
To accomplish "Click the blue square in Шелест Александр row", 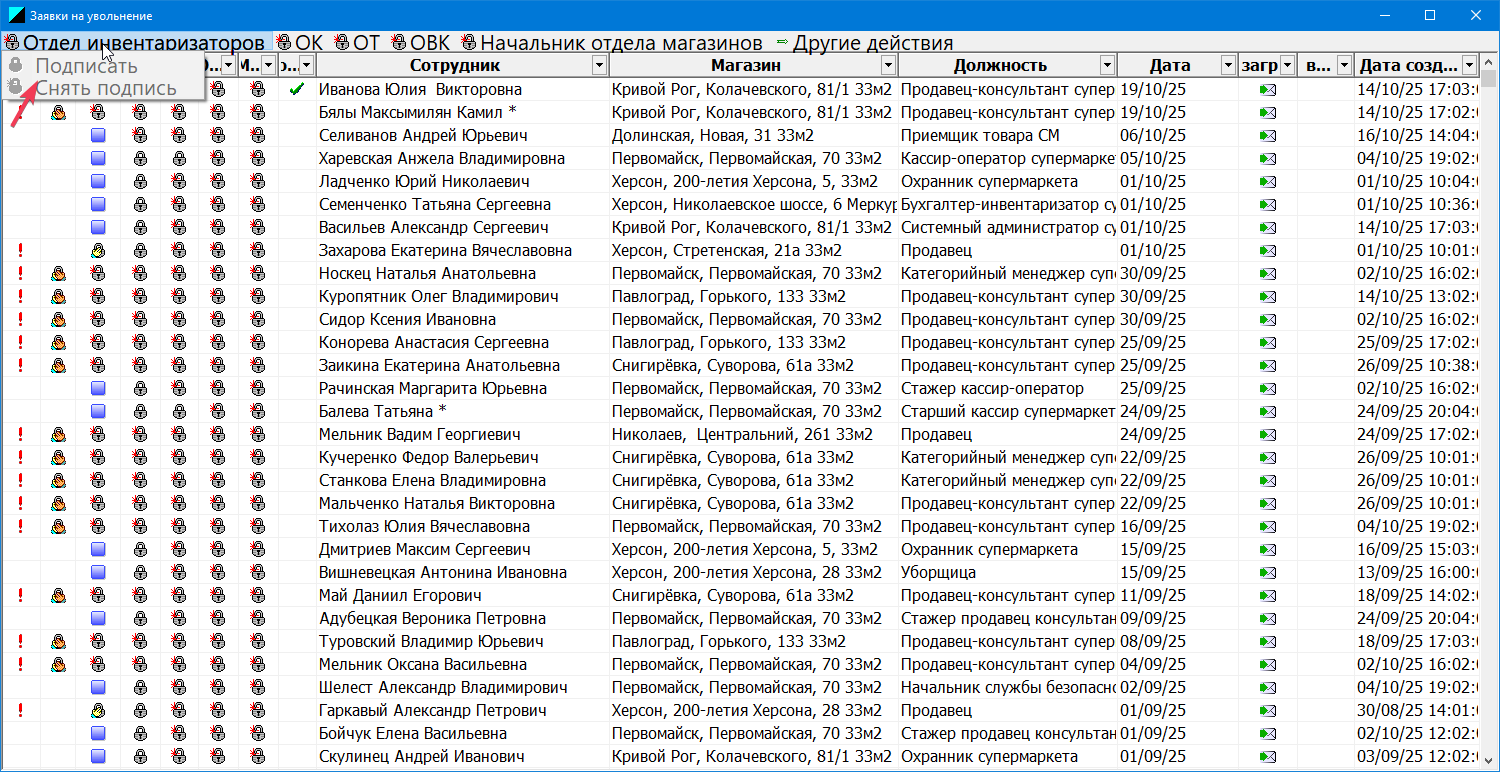I will coord(98,687).
